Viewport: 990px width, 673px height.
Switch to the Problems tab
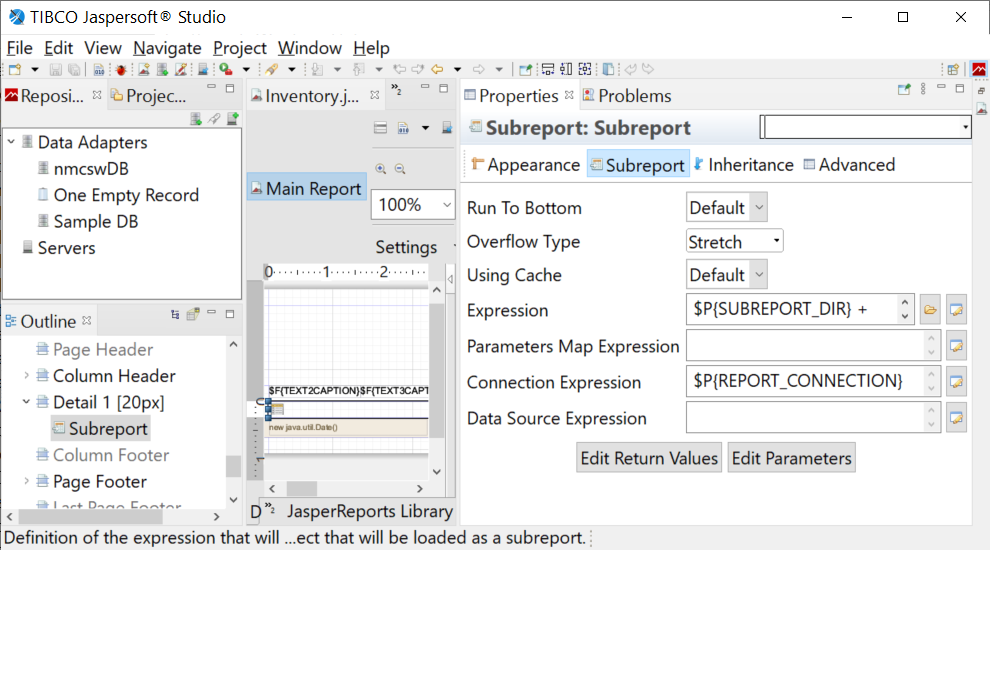coord(627,96)
